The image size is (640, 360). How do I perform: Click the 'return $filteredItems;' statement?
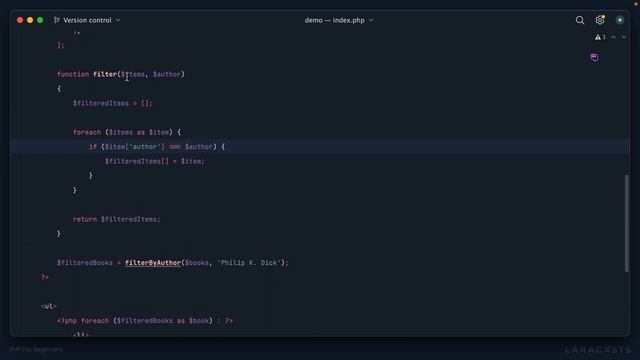tap(117, 219)
